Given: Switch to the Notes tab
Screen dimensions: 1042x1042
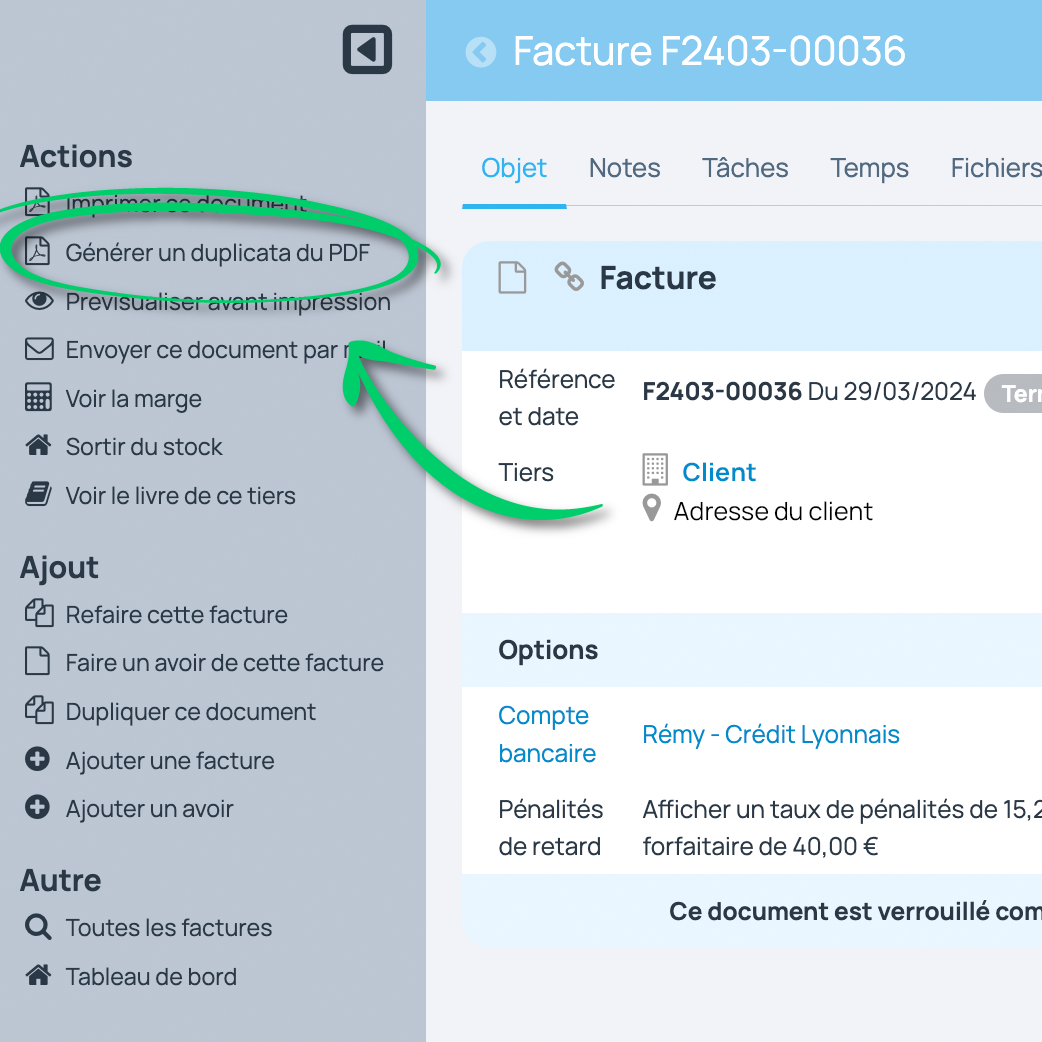Looking at the screenshot, I should point(624,167).
